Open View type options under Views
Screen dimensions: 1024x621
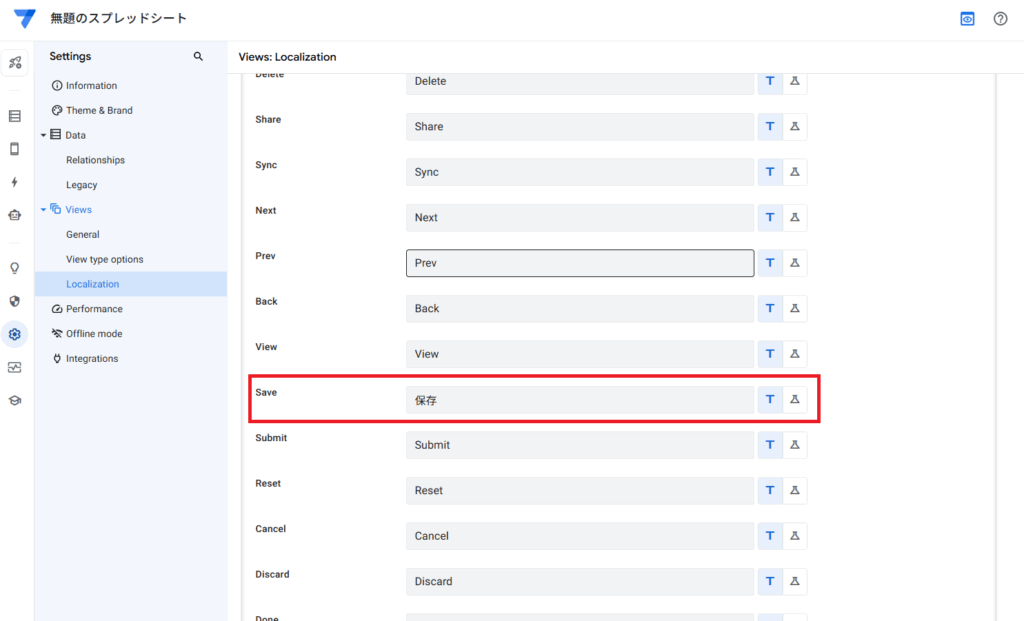pos(104,259)
